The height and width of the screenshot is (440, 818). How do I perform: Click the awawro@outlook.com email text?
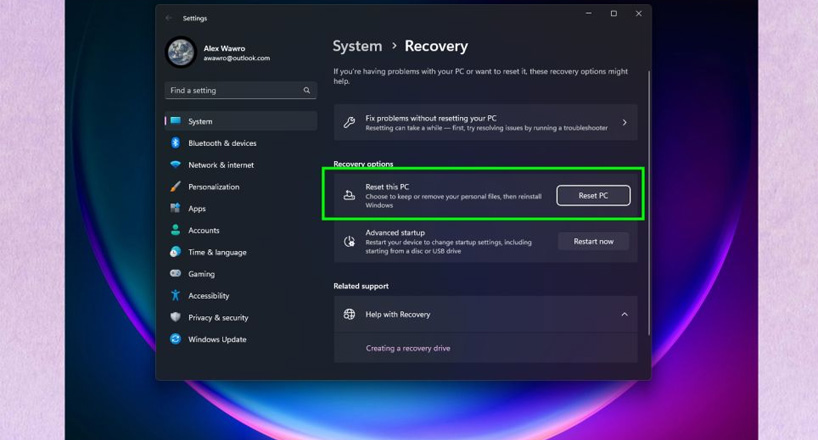point(237,58)
